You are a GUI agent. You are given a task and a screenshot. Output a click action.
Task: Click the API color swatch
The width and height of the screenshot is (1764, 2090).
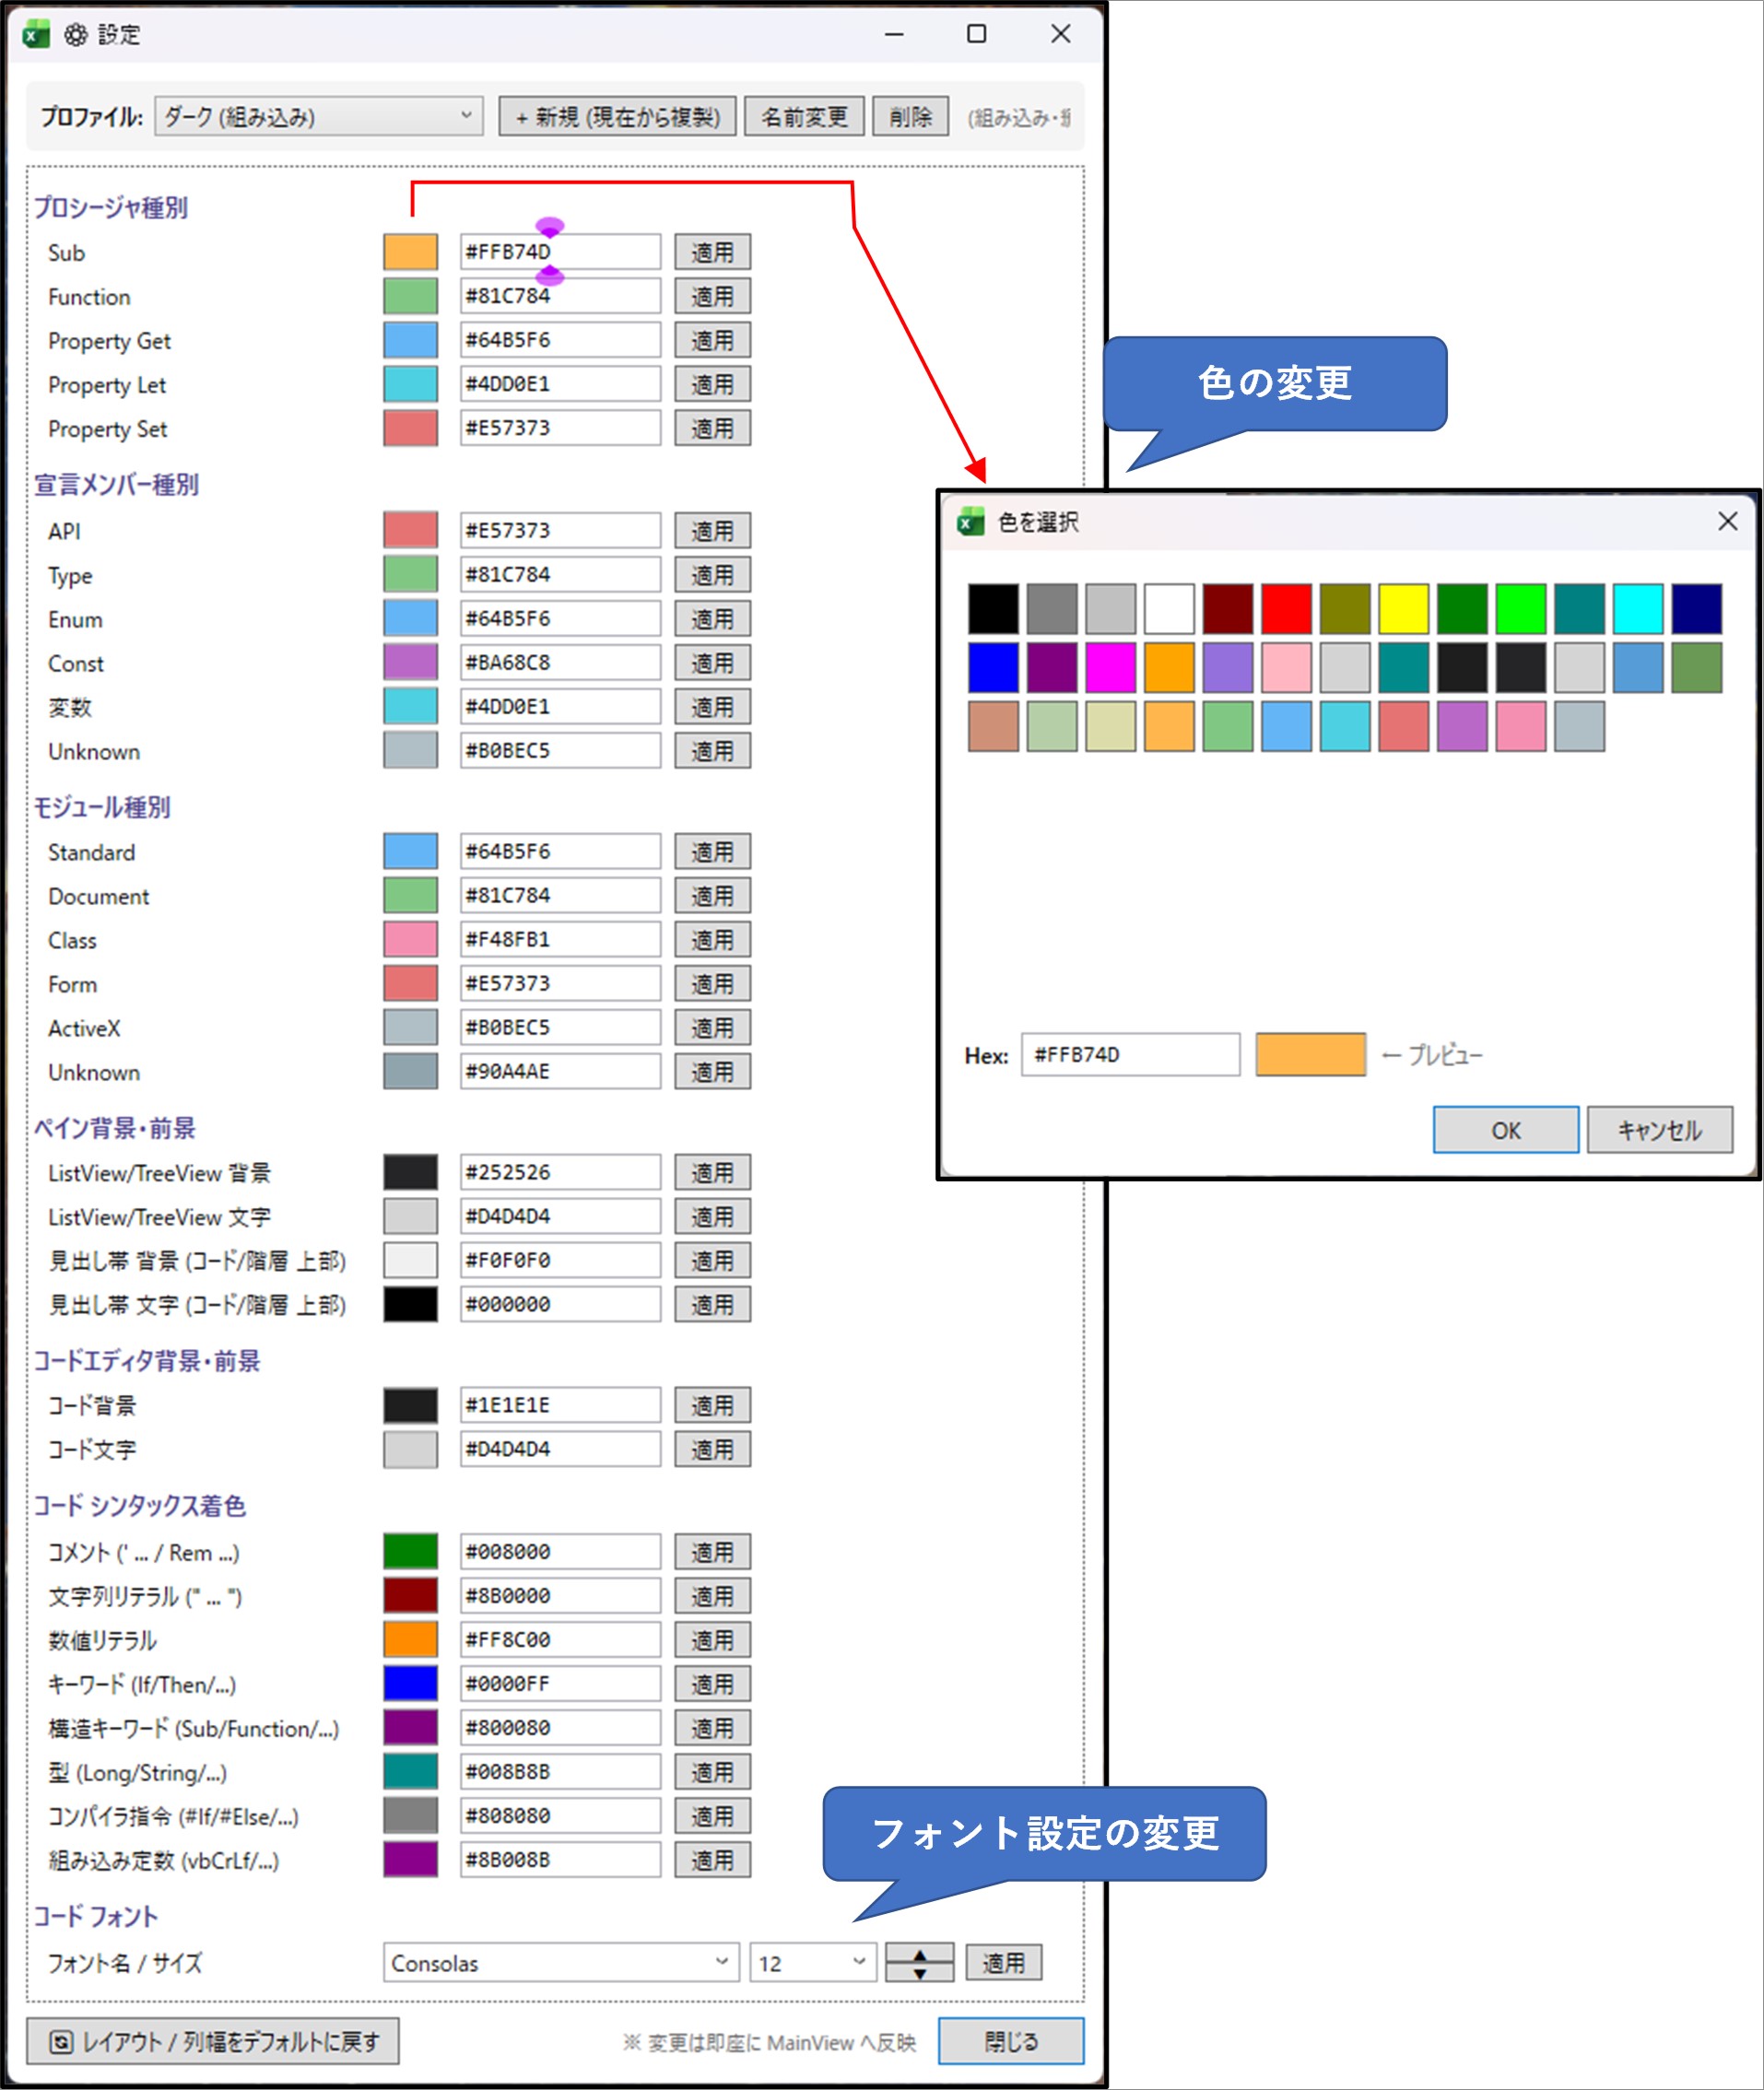pos(410,530)
